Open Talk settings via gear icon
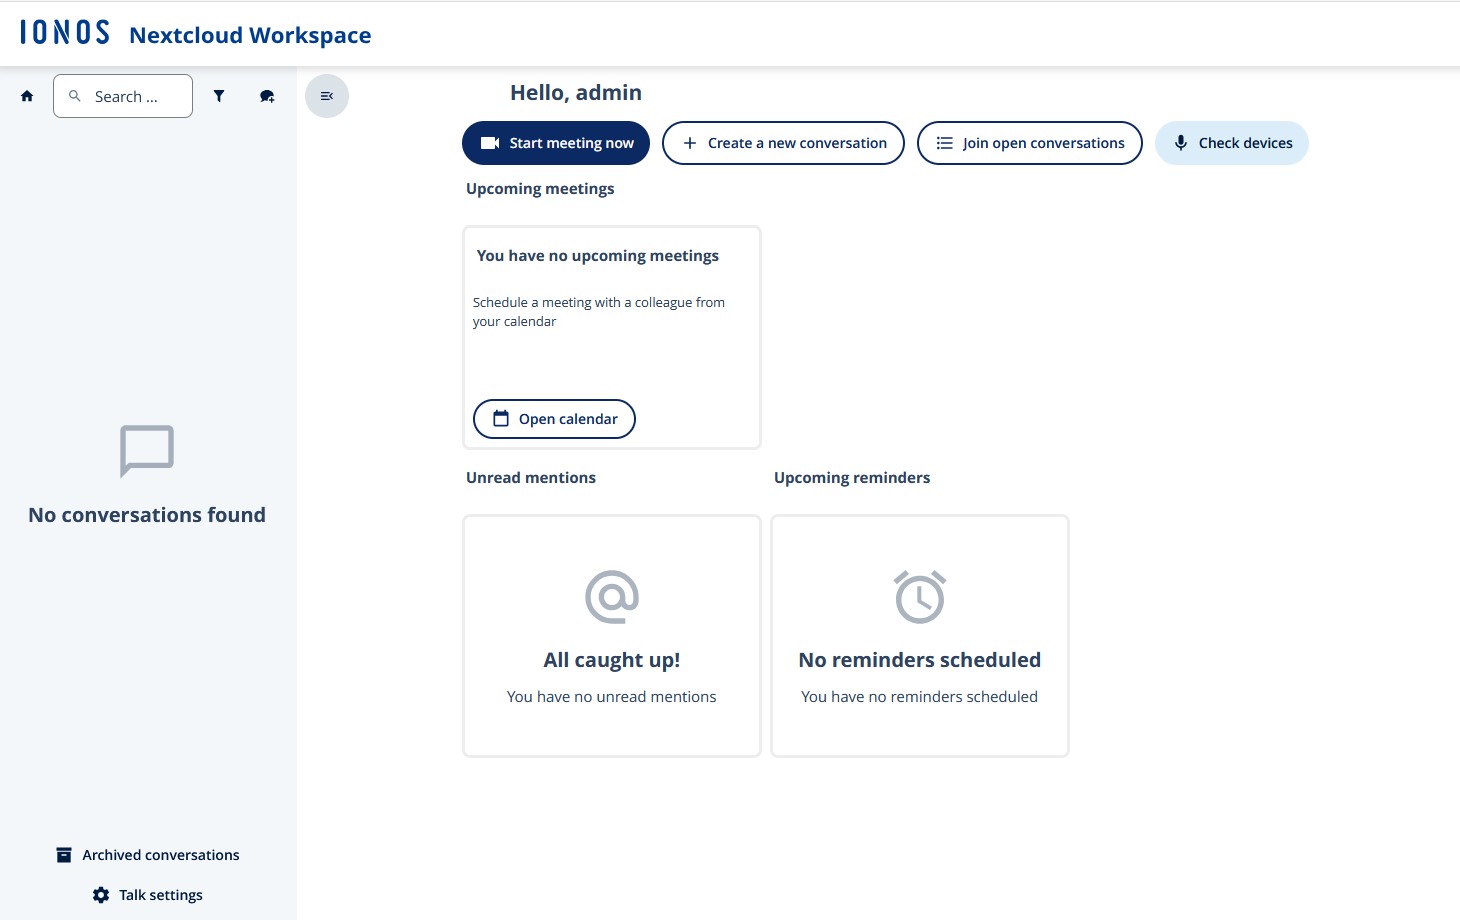The image size is (1460, 920). coord(101,895)
